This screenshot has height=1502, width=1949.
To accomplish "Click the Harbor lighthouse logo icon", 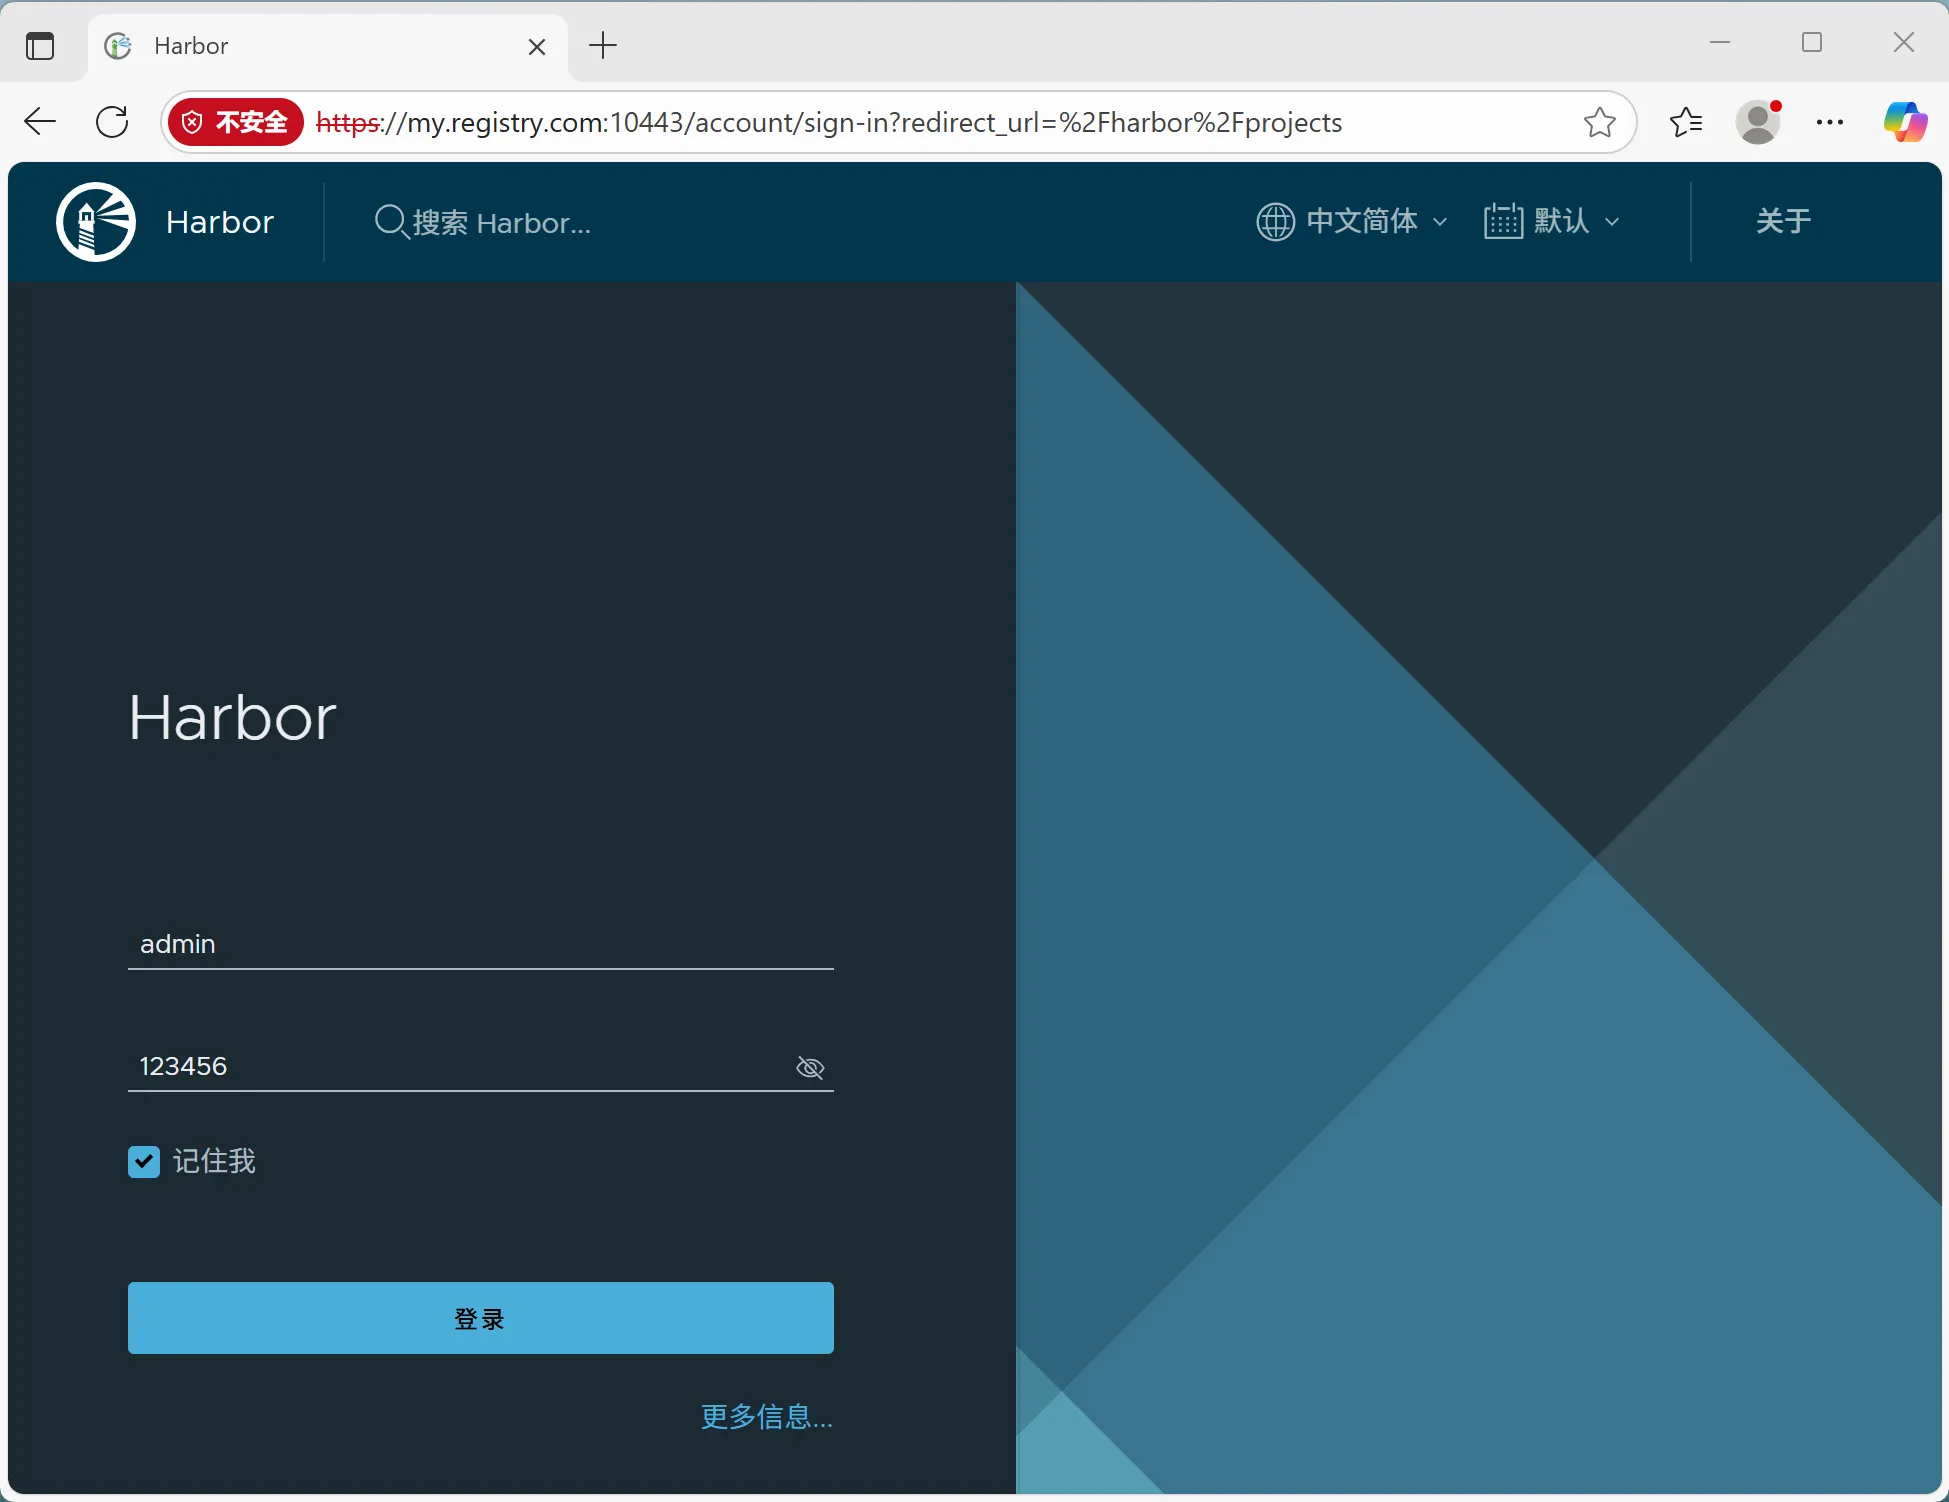I will (x=96, y=222).
